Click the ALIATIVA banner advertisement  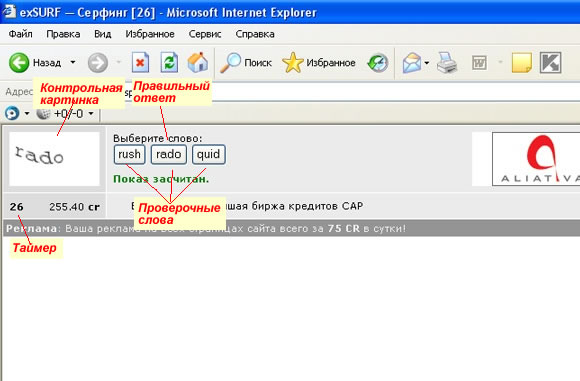pyautogui.click(x=536, y=159)
